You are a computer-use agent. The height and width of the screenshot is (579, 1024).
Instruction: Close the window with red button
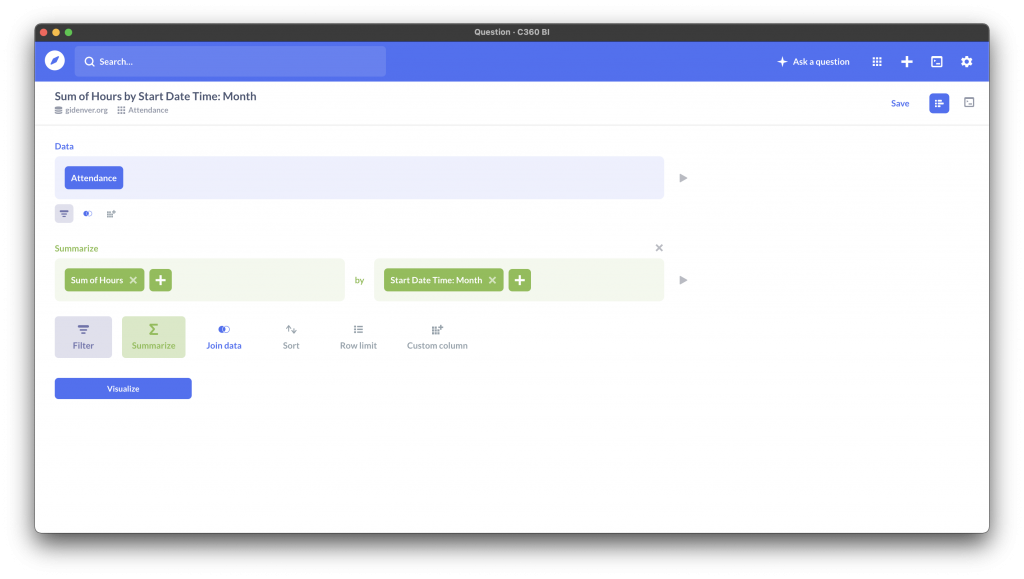[44, 32]
